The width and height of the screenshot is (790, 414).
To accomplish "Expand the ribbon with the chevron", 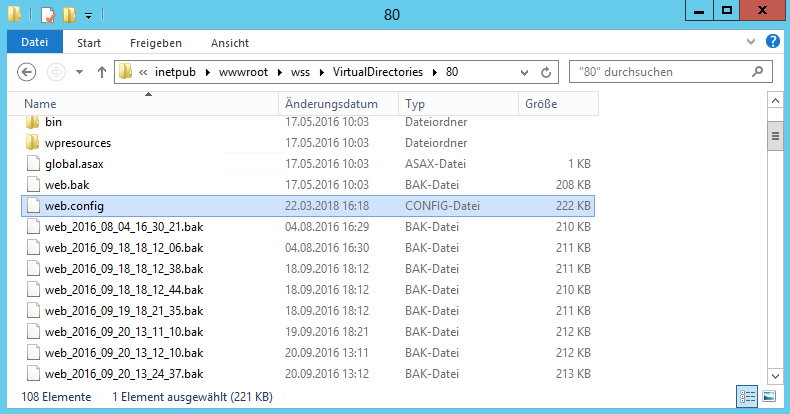I will (x=751, y=41).
